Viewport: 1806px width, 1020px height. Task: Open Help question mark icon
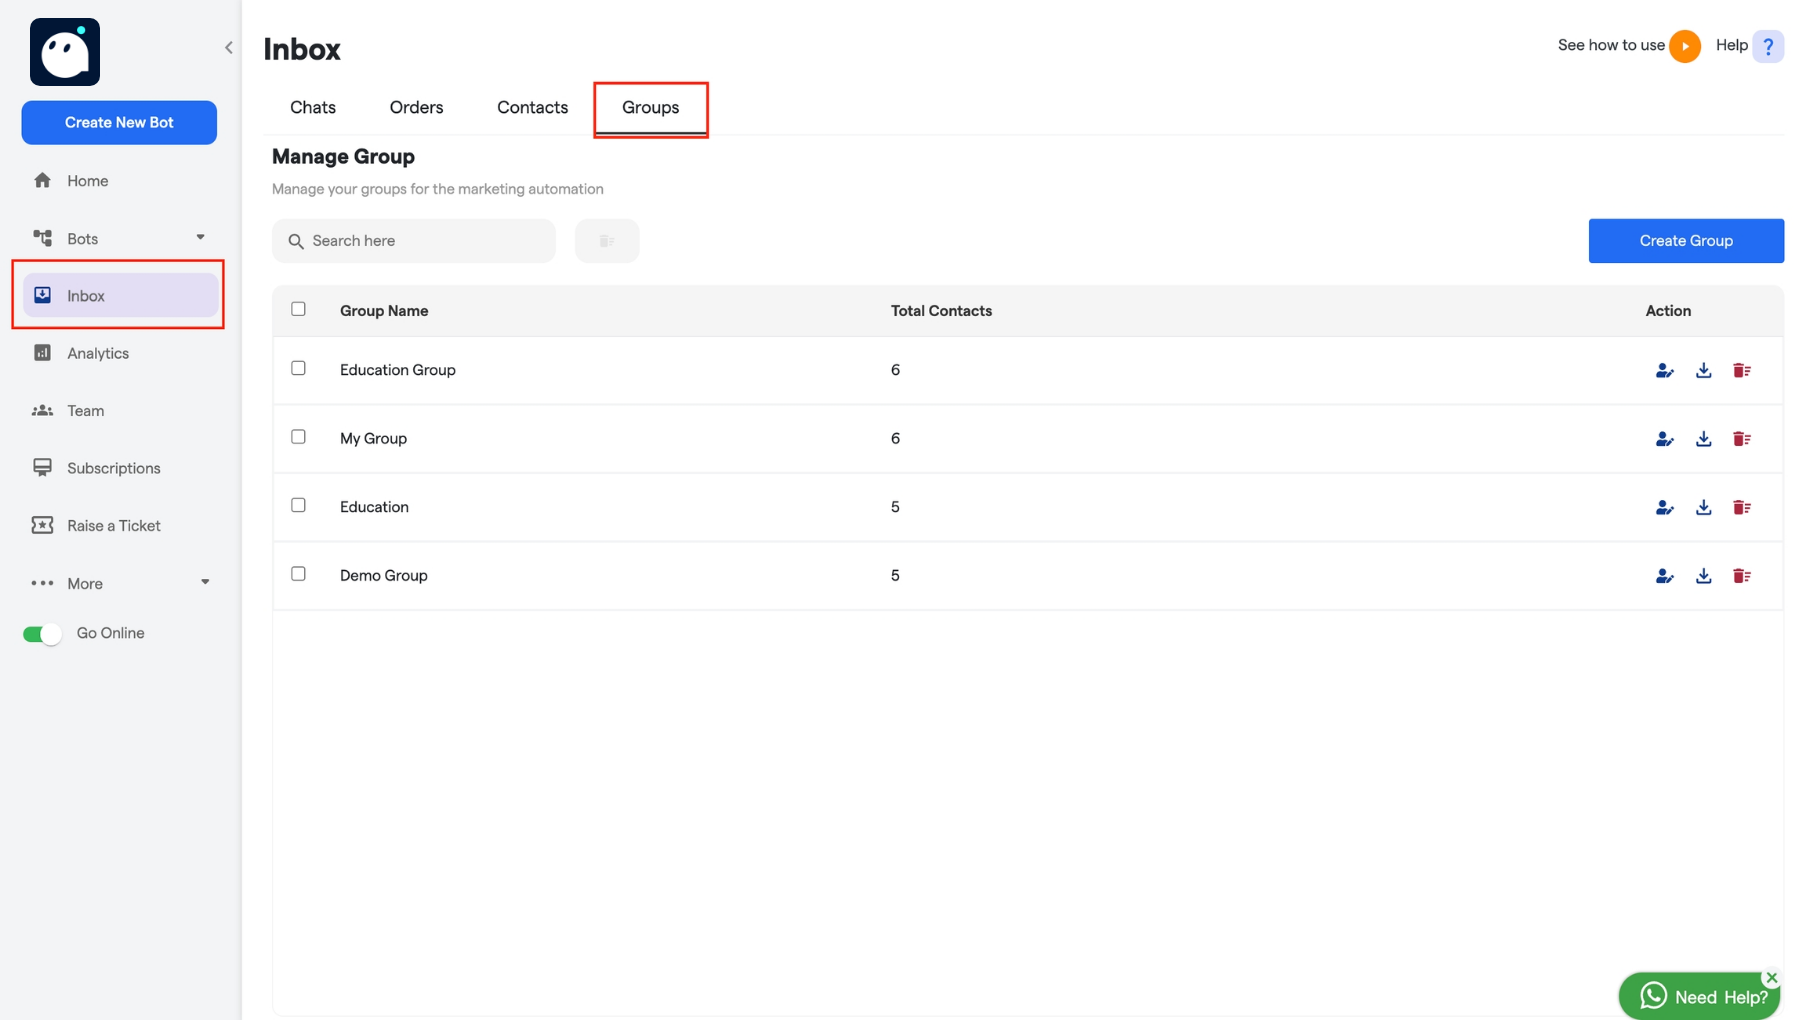coord(1768,46)
